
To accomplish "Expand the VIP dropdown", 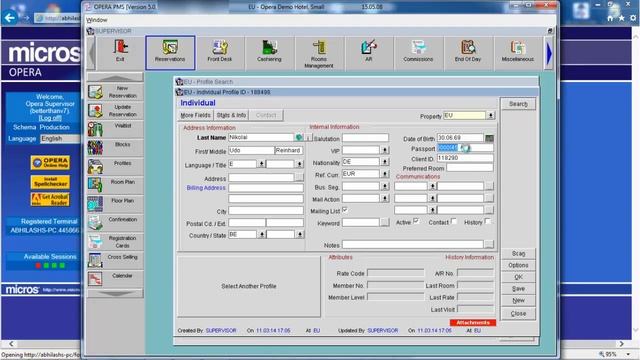I will click(x=384, y=150).
